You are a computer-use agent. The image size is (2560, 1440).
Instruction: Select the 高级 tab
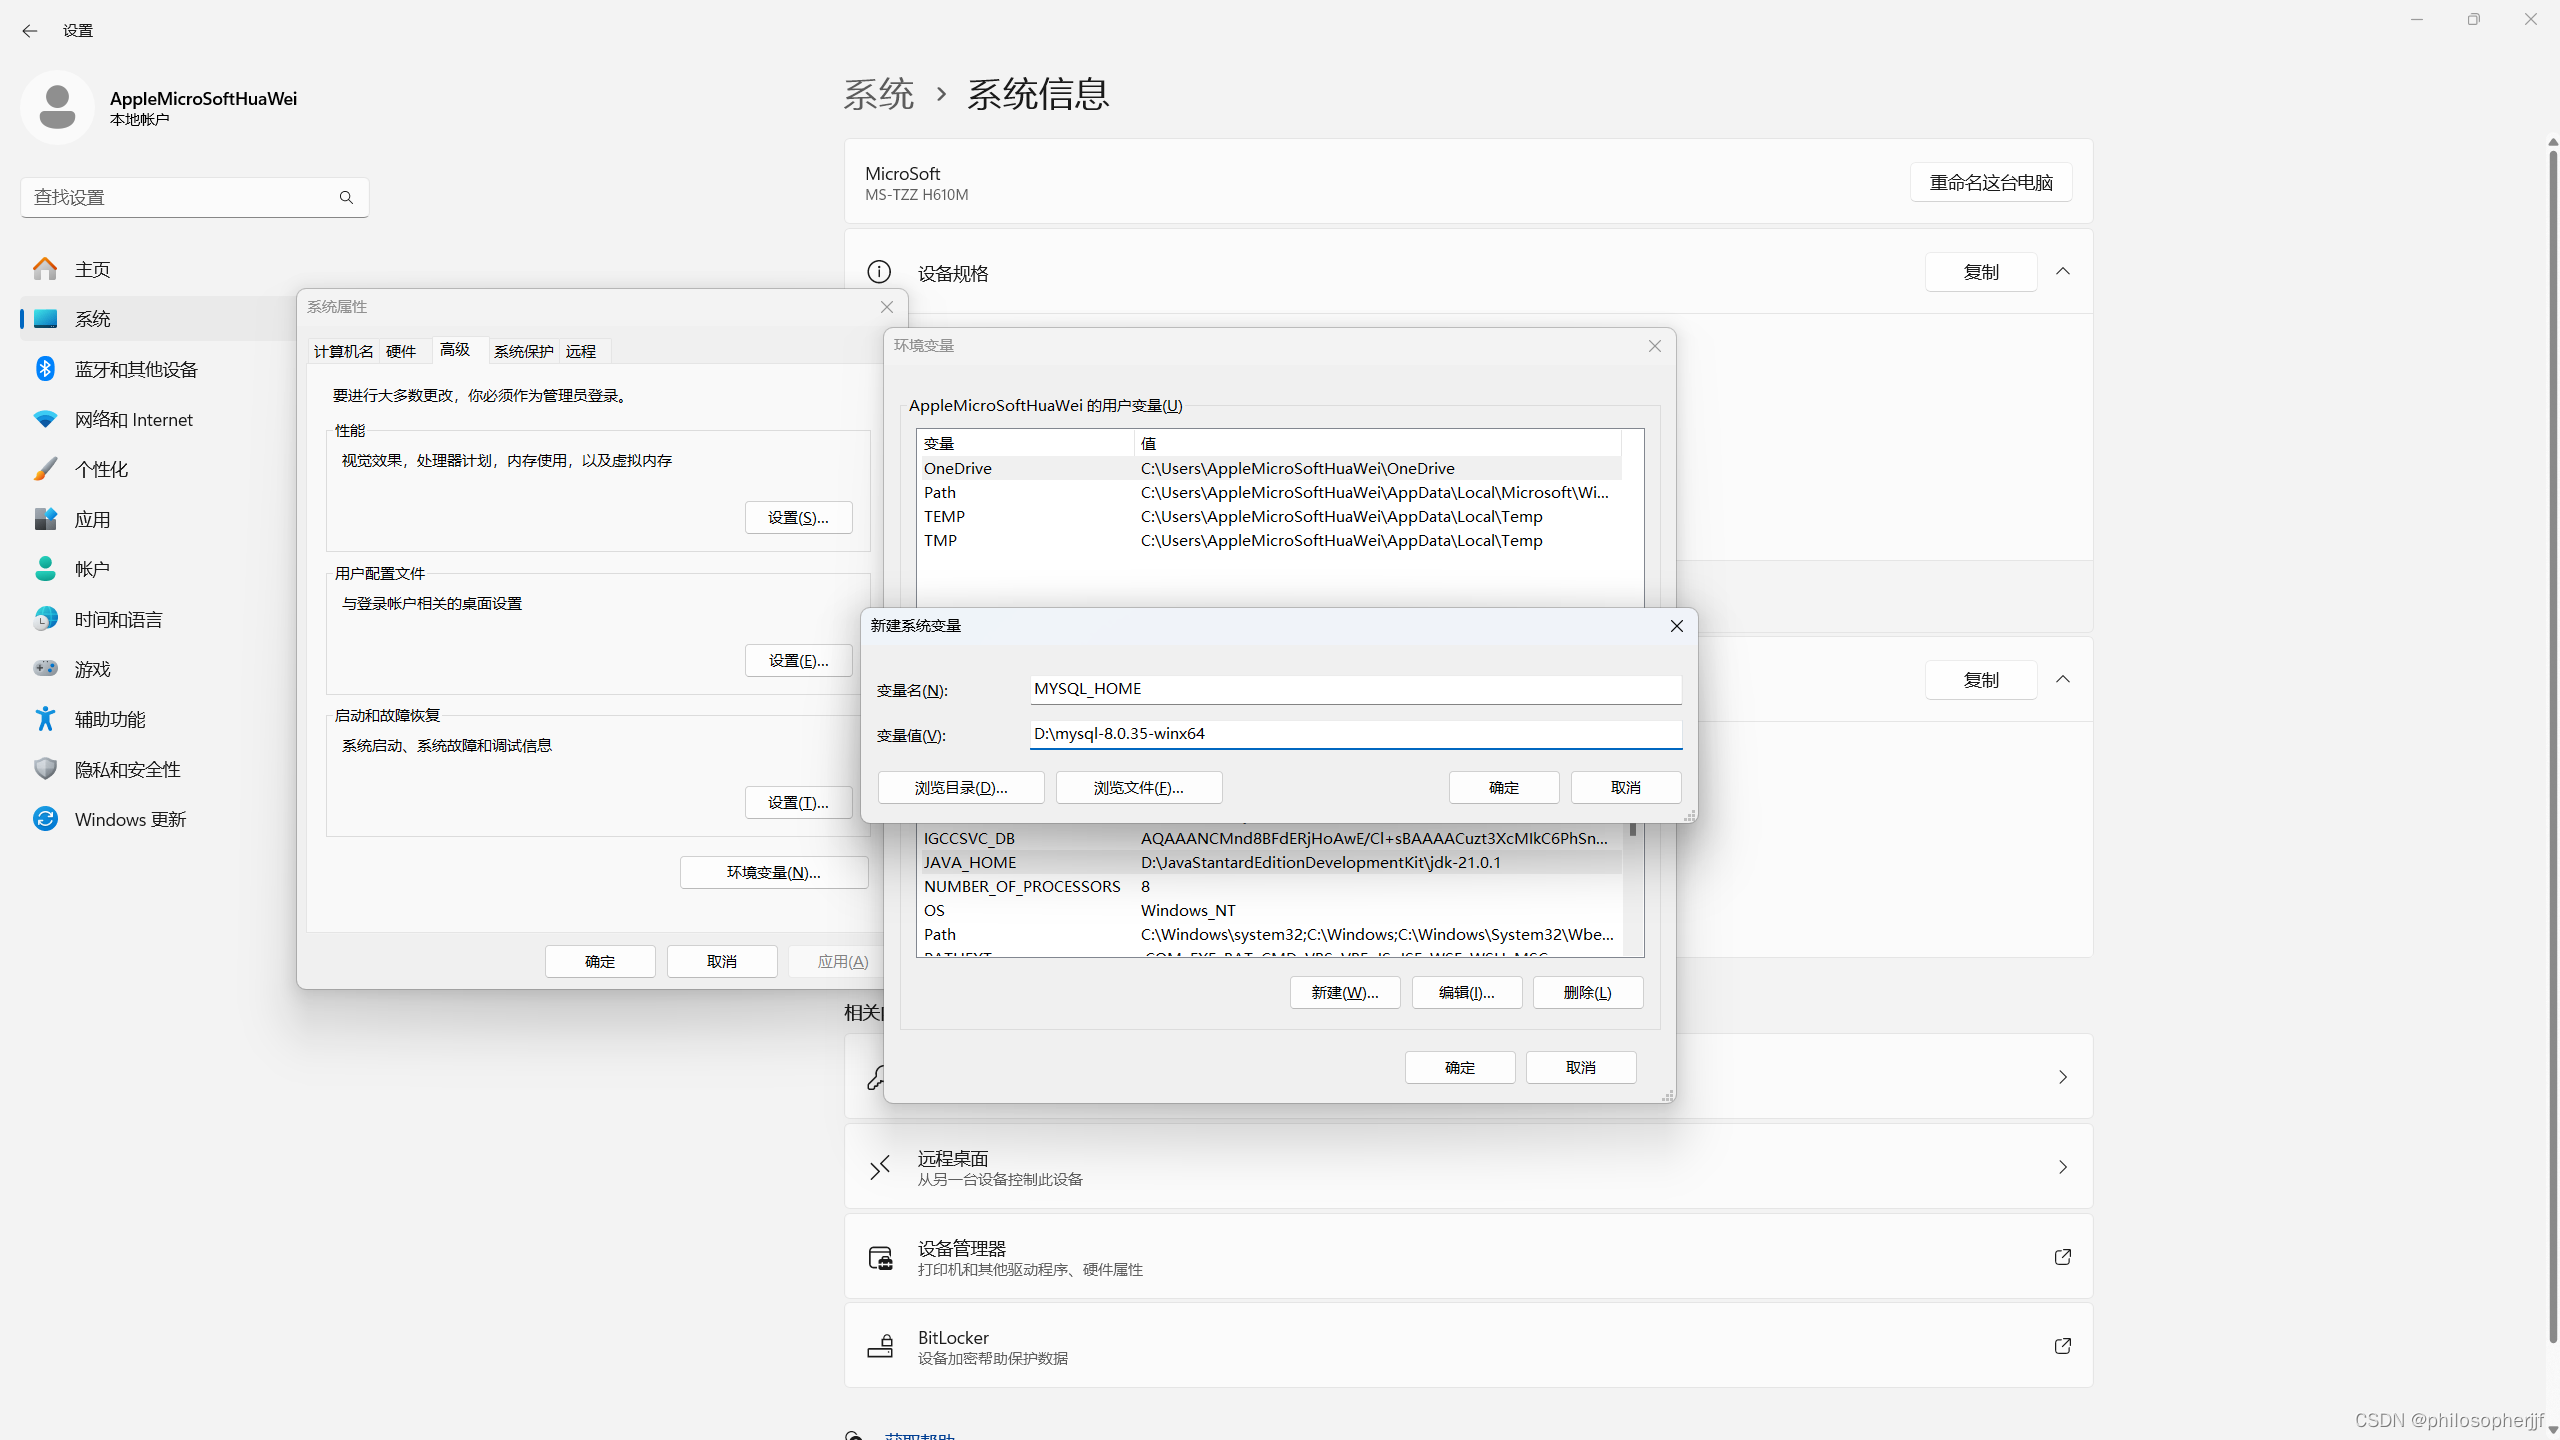455,350
